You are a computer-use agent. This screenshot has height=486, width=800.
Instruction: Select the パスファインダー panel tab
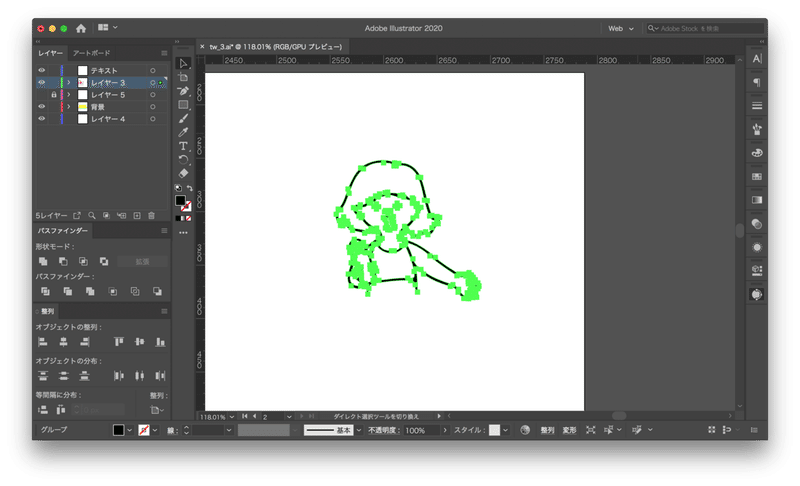click(63, 231)
